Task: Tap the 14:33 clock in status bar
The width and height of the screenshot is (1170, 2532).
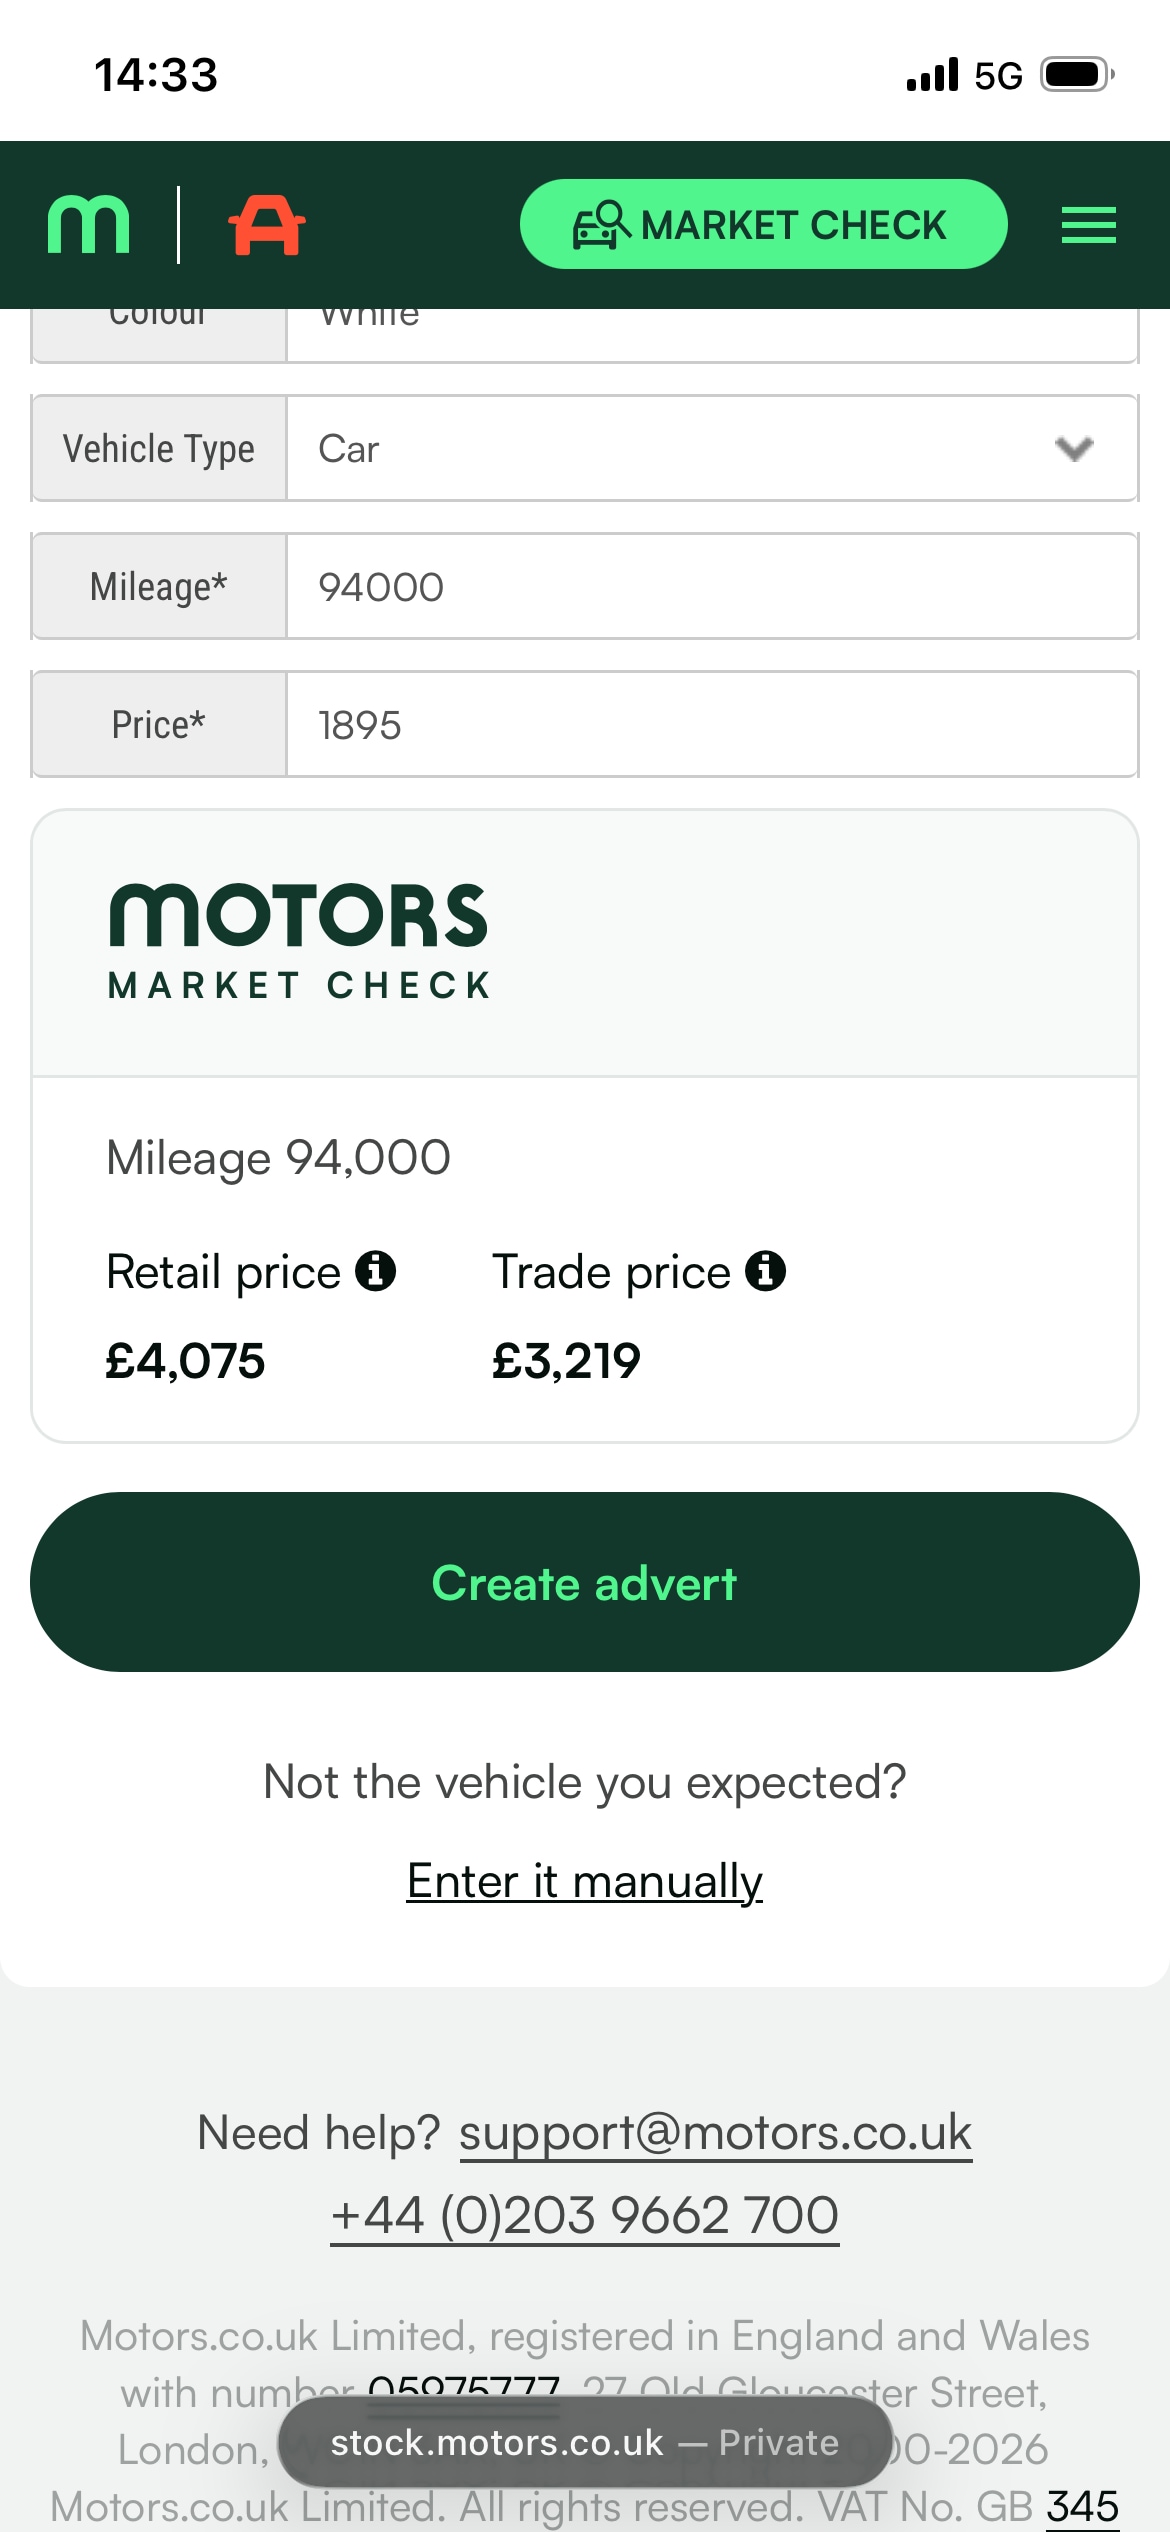Action: (156, 75)
